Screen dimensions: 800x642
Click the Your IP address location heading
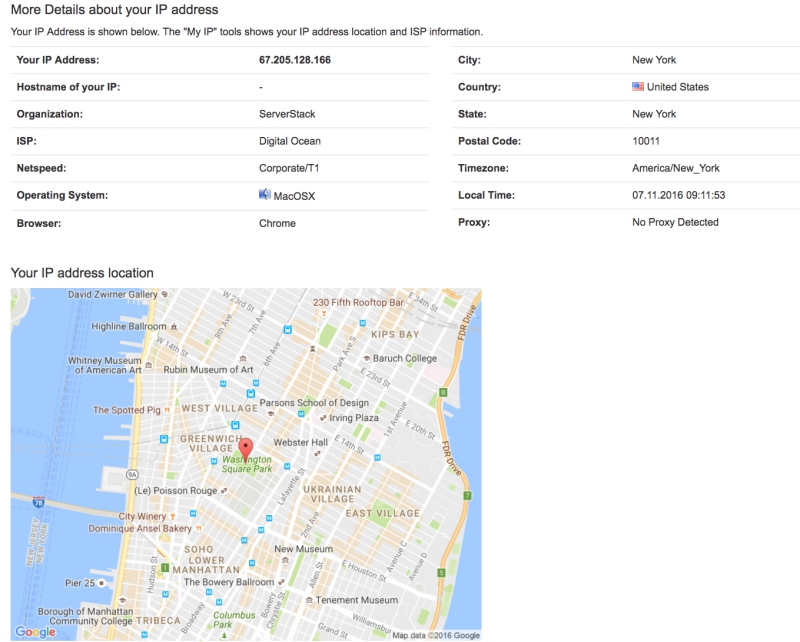[82, 273]
